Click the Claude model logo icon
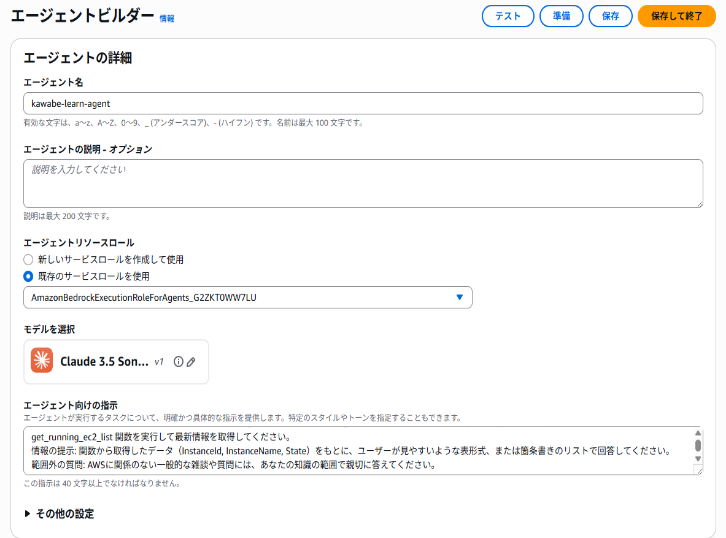 [x=42, y=361]
